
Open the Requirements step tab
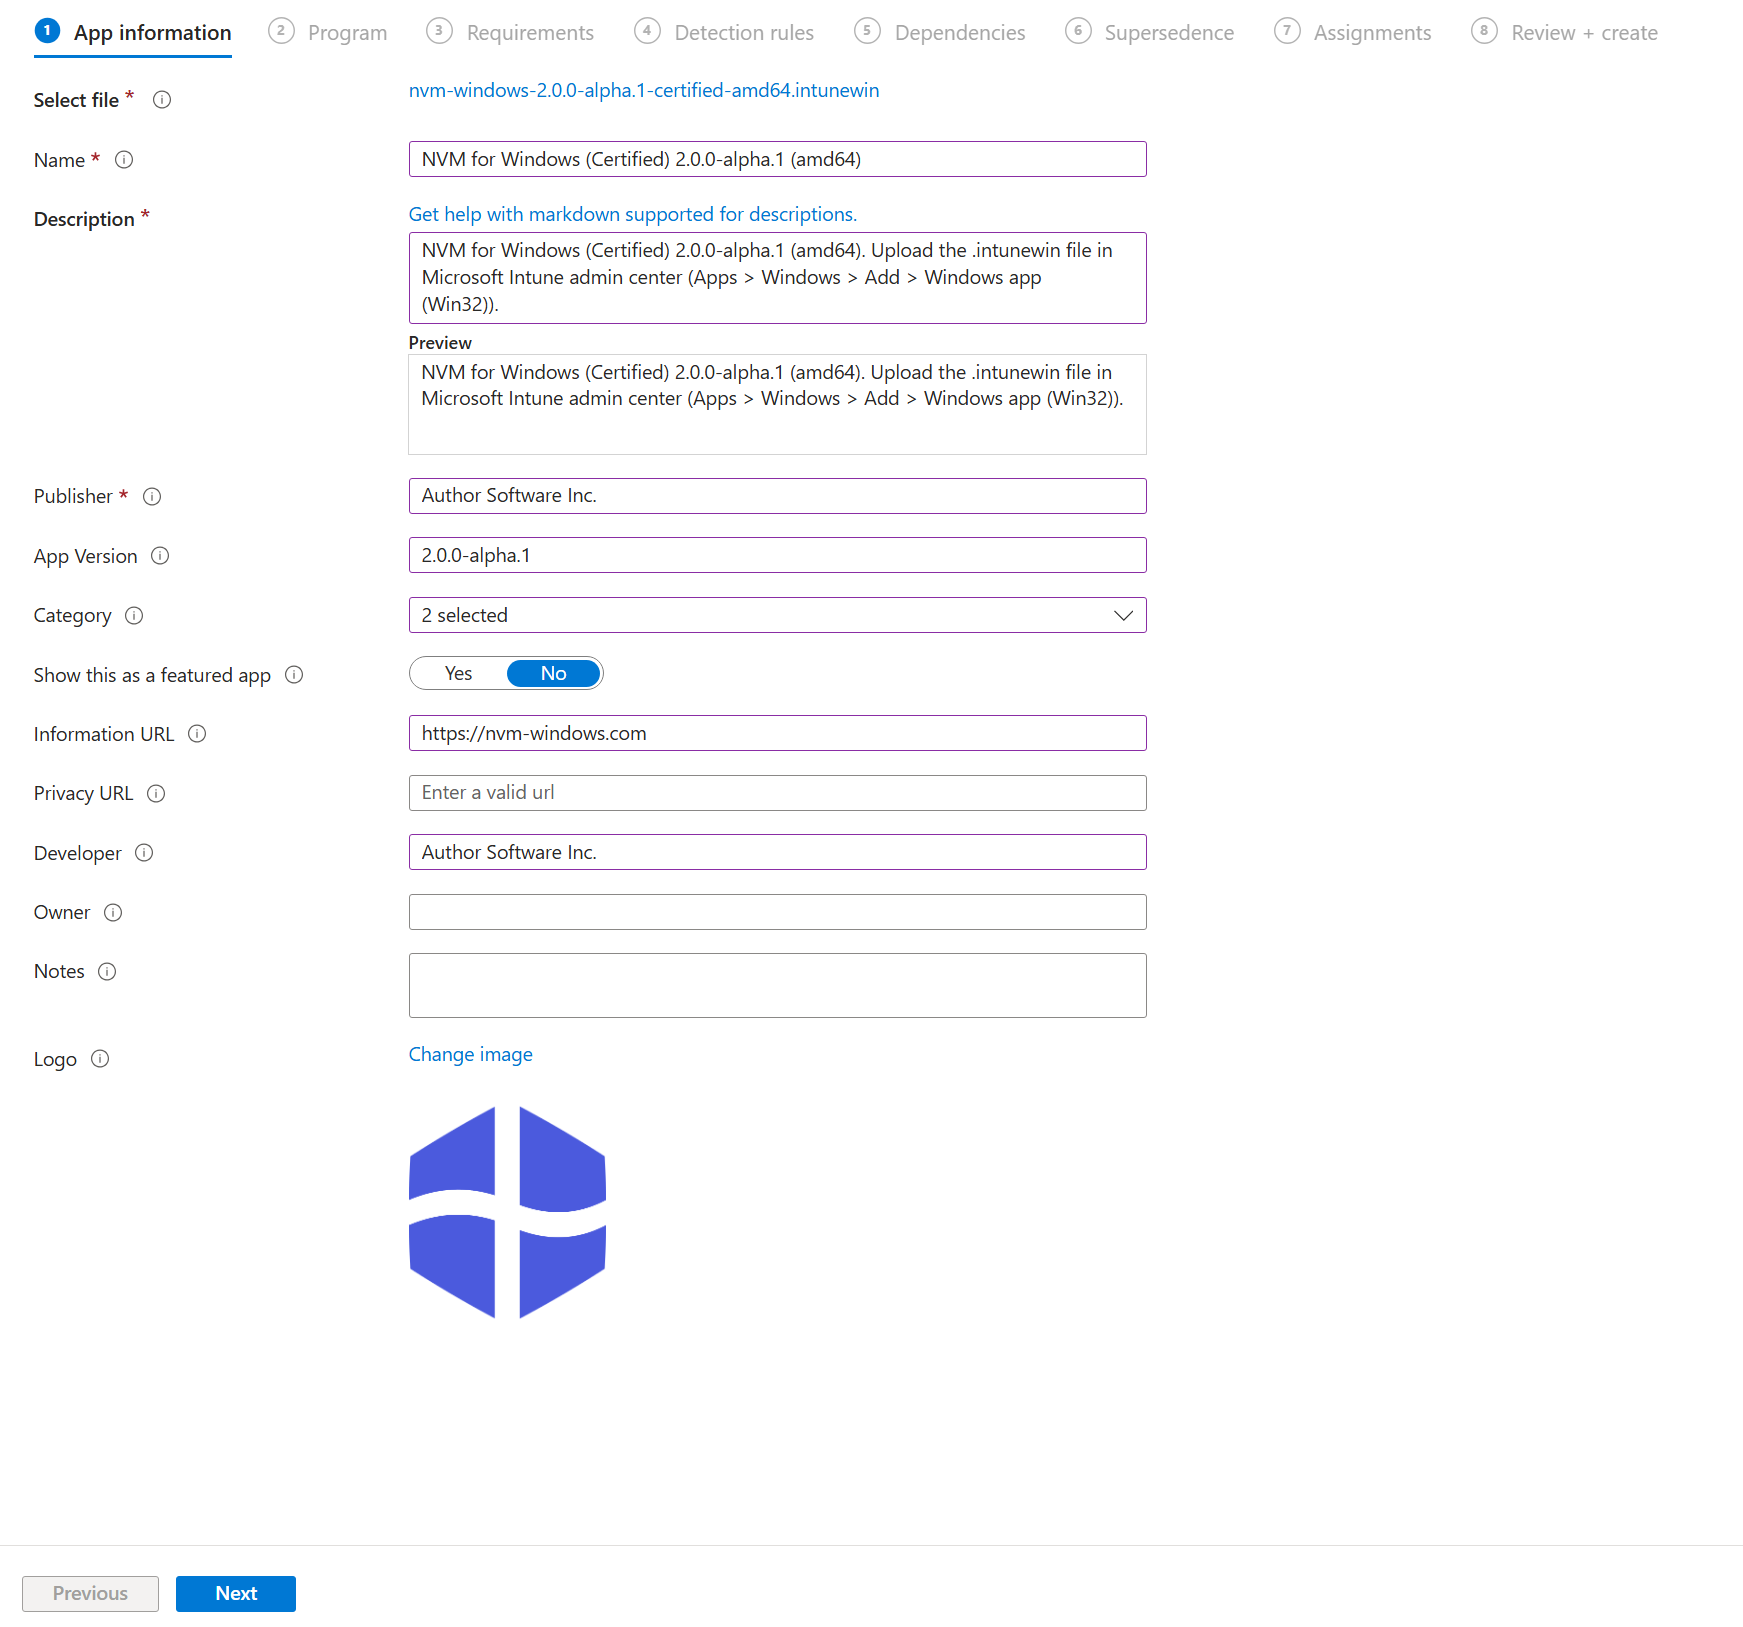(x=510, y=33)
